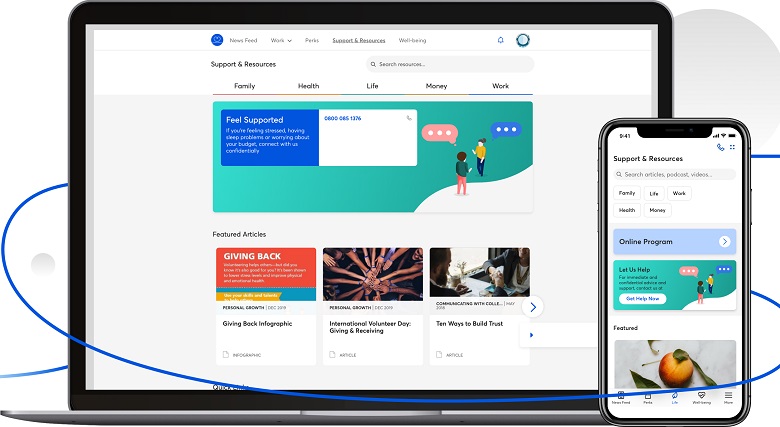The height and width of the screenshot is (427, 780).
Task: Tap the phone call icon on mobile app
Action: point(720,147)
